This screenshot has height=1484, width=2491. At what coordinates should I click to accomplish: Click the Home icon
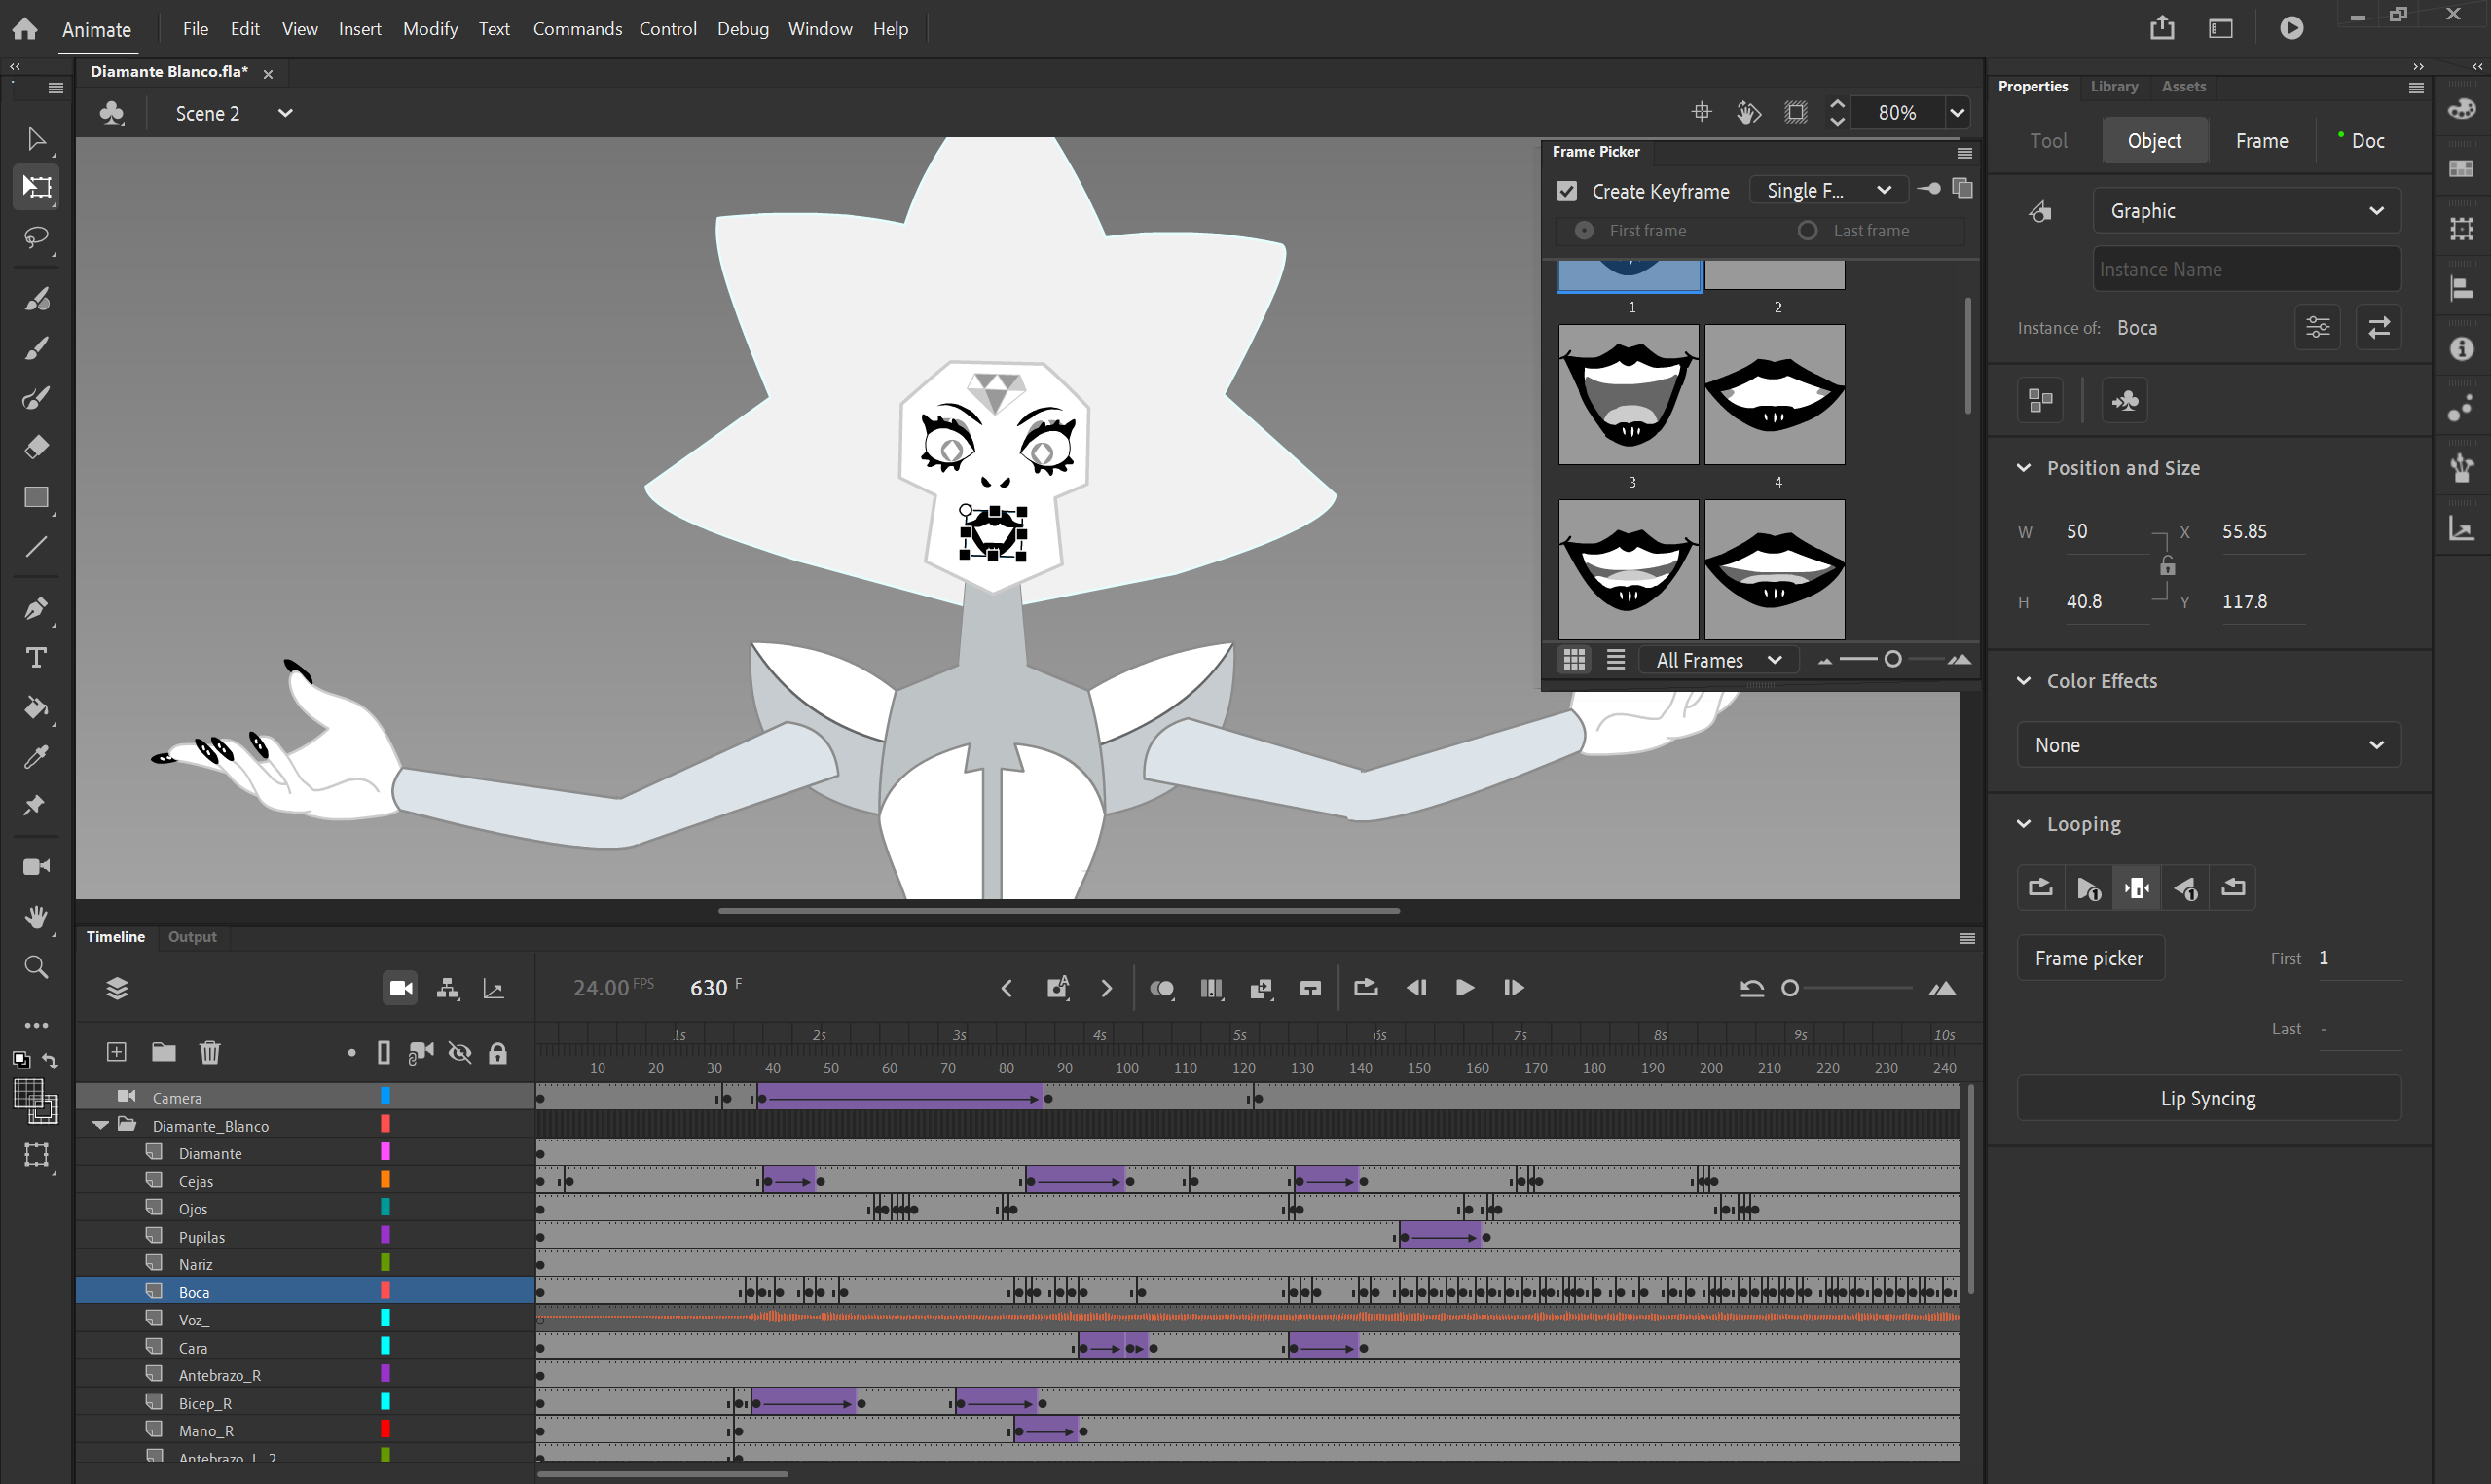point(25,29)
